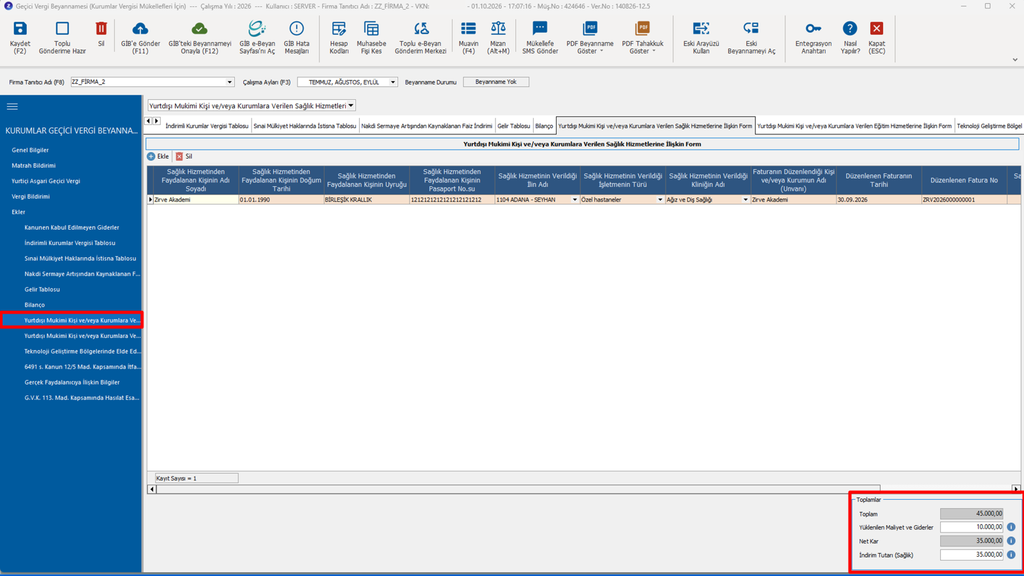Show the PDF Beyanname Göster option

[590, 37]
